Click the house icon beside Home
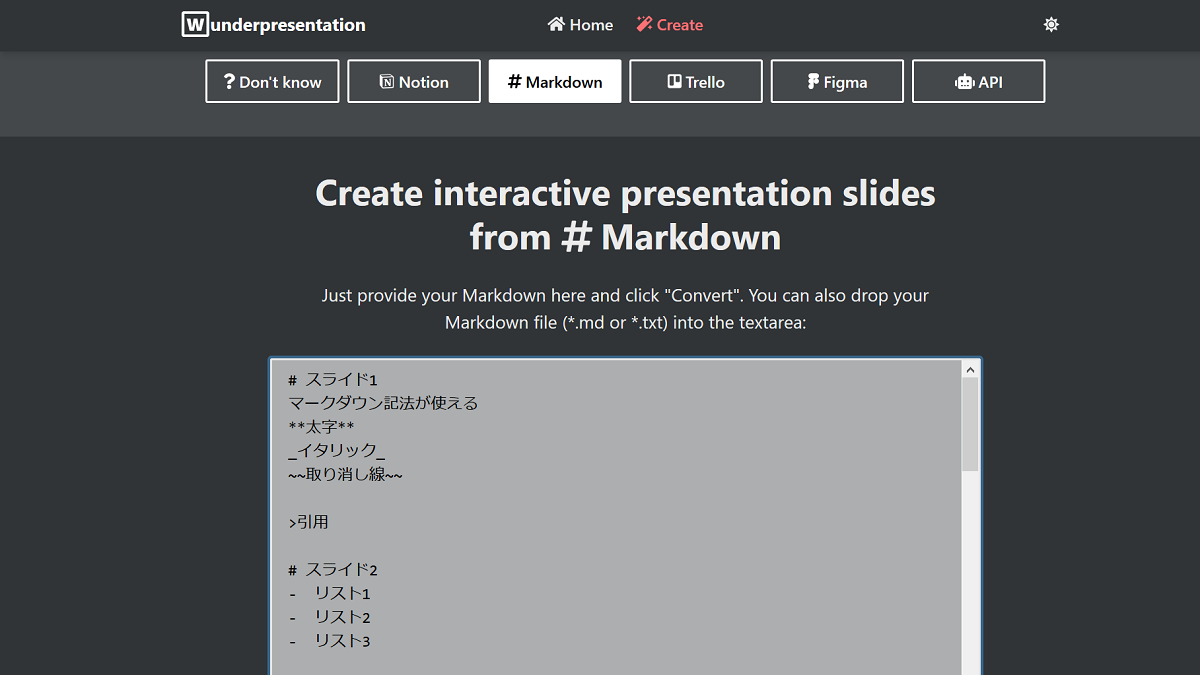 pos(556,24)
